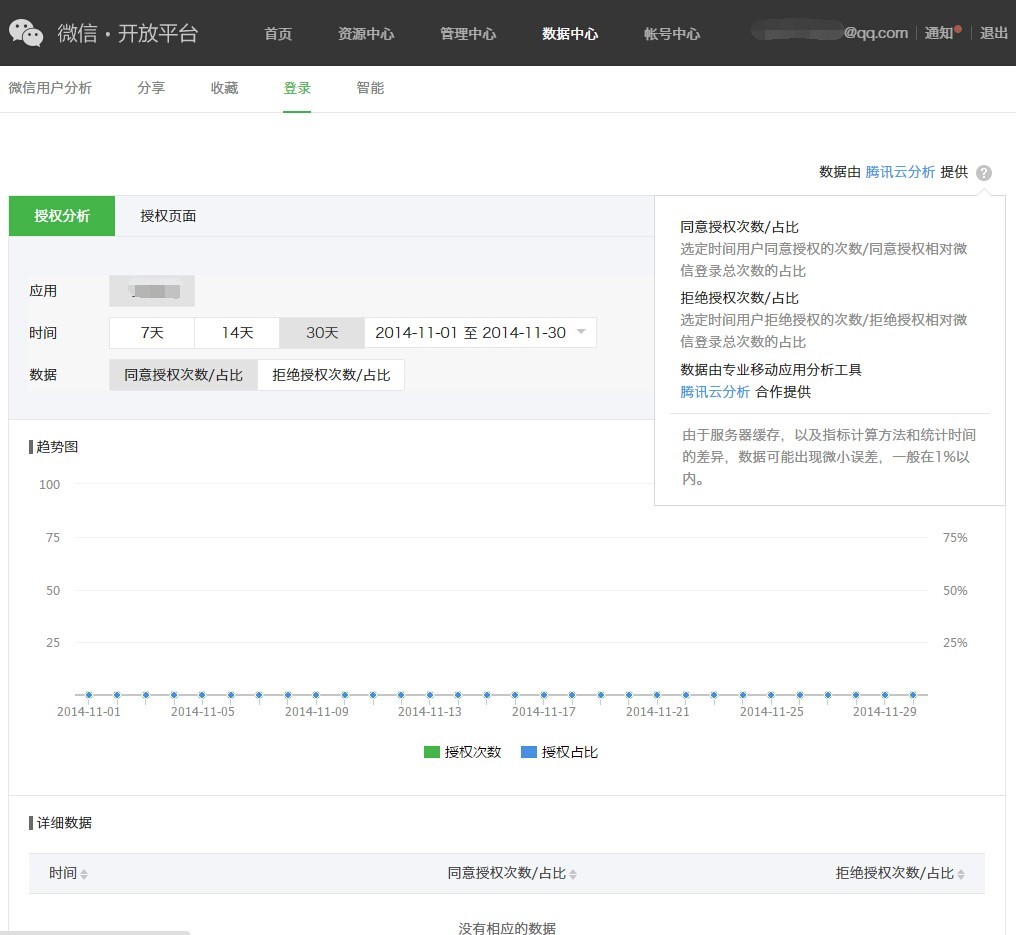Screen dimensions: 1016x935
Task: Click the 2014-11-21 axis label
Action: tap(658, 711)
